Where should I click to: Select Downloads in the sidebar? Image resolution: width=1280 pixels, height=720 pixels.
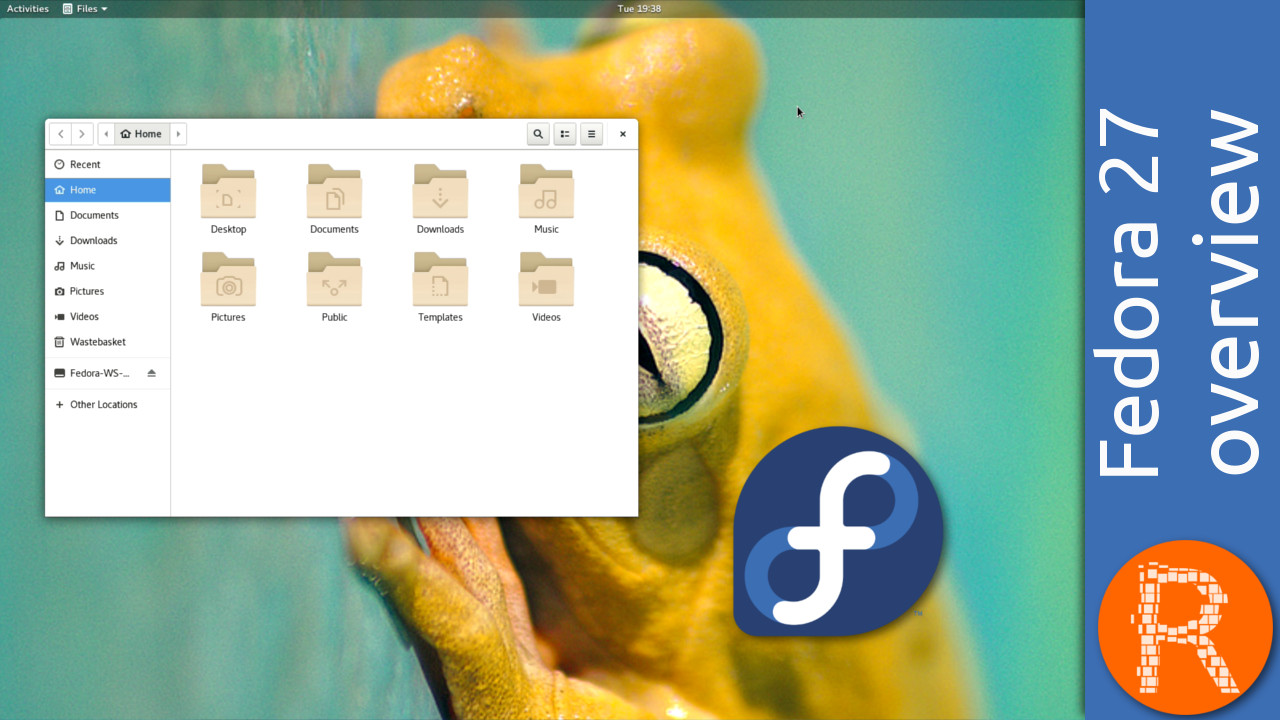pyautogui.click(x=108, y=240)
